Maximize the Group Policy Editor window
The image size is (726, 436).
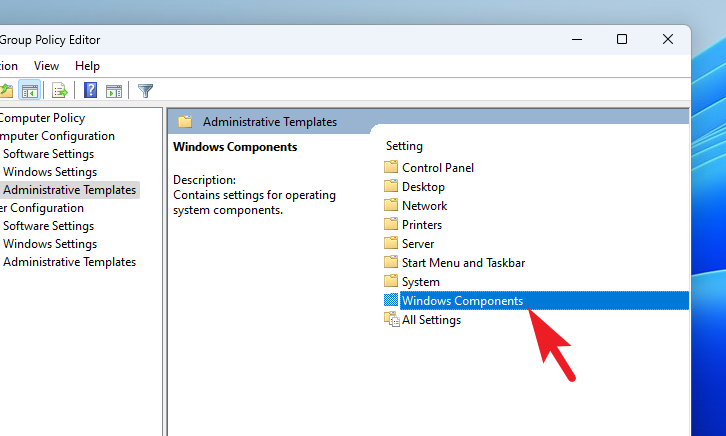(x=622, y=39)
